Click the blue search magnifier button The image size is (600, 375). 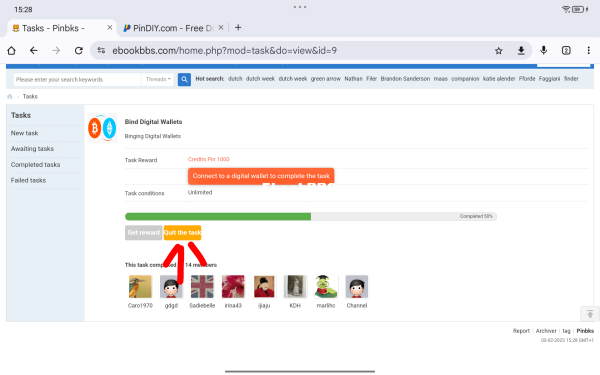click(184, 79)
